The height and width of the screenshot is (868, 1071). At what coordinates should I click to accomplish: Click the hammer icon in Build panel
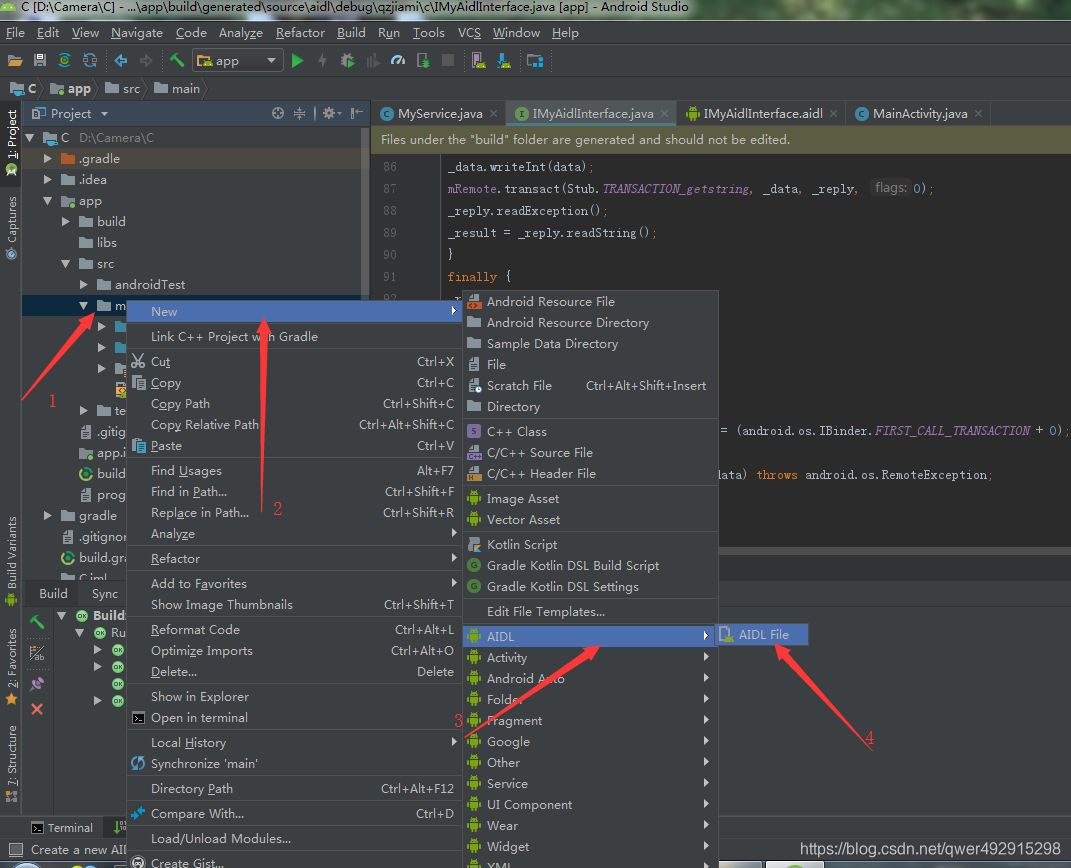coord(37,621)
